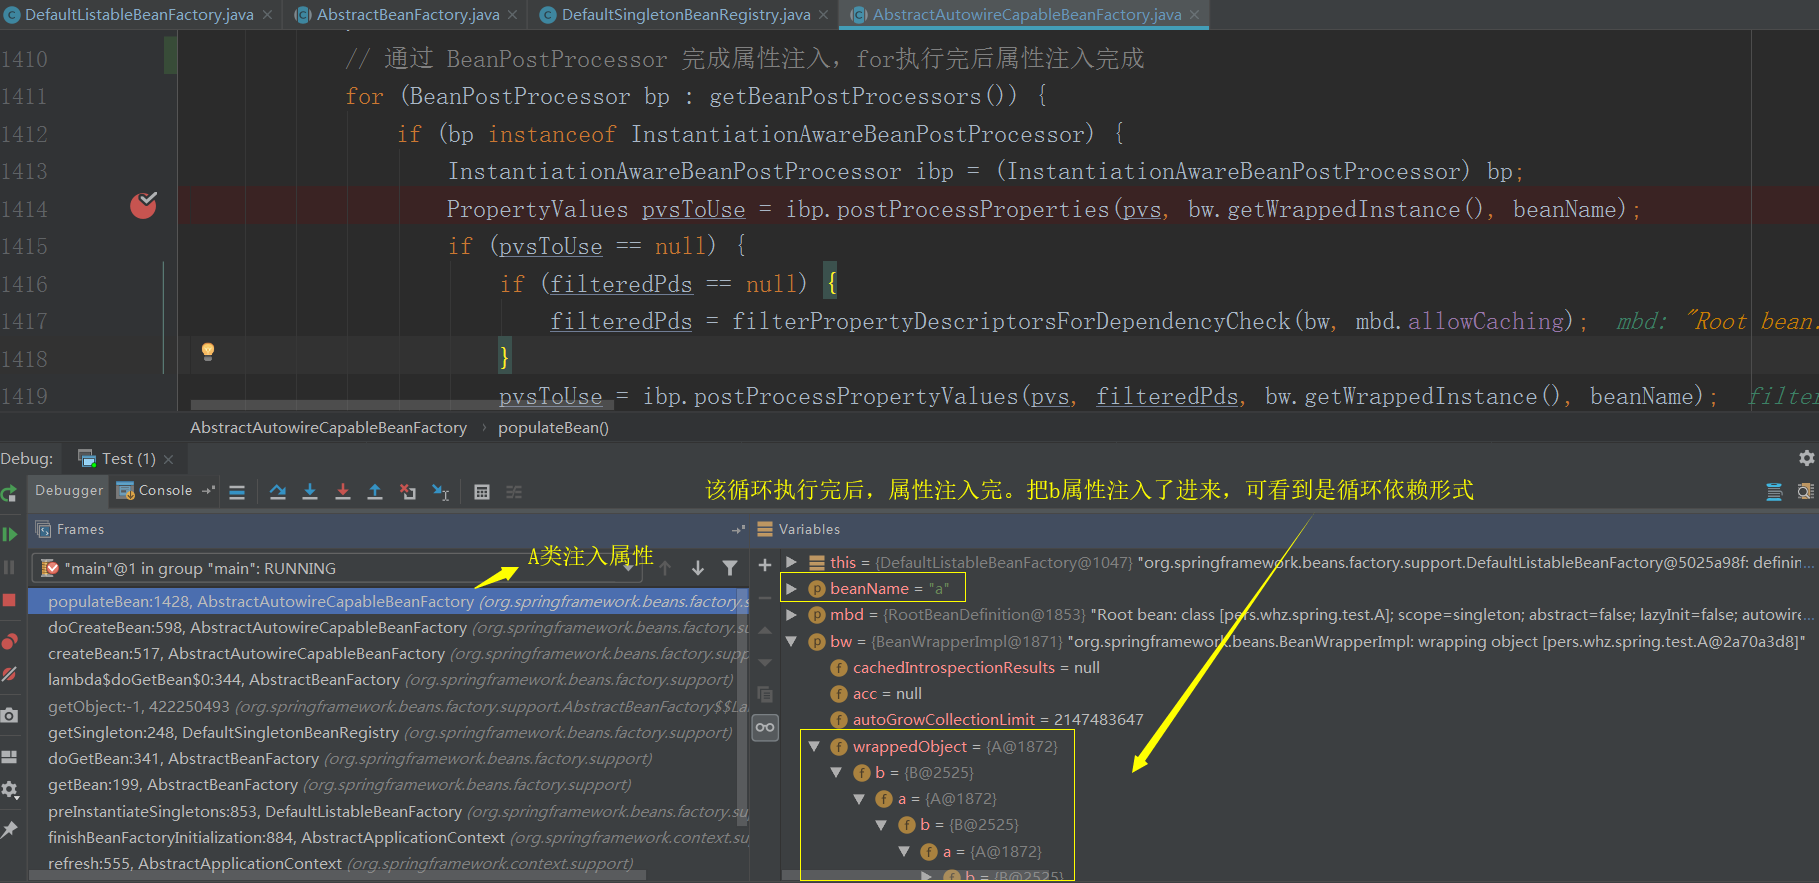The height and width of the screenshot is (883, 1819).
Task: Add a New Watch with plus icon
Action: pyautogui.click(x=765, y=565)
